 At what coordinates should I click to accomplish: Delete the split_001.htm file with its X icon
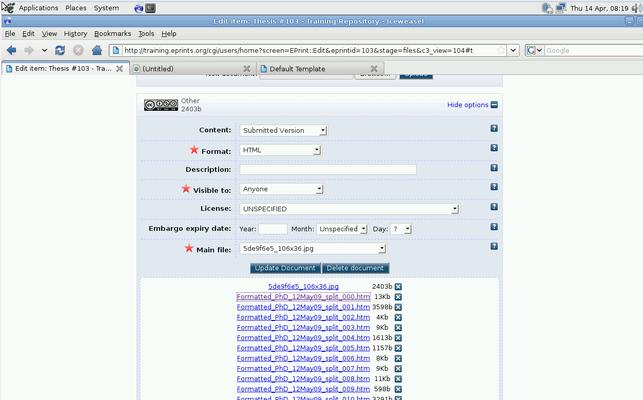coord(398,307)
